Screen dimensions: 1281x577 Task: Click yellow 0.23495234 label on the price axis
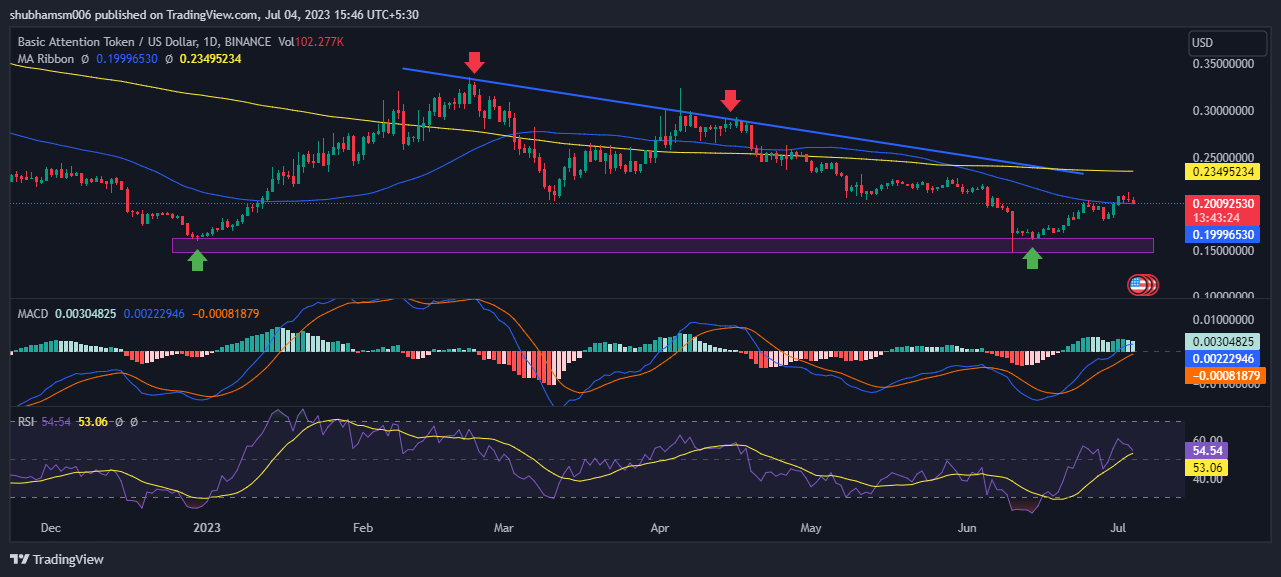[1223, 171]
